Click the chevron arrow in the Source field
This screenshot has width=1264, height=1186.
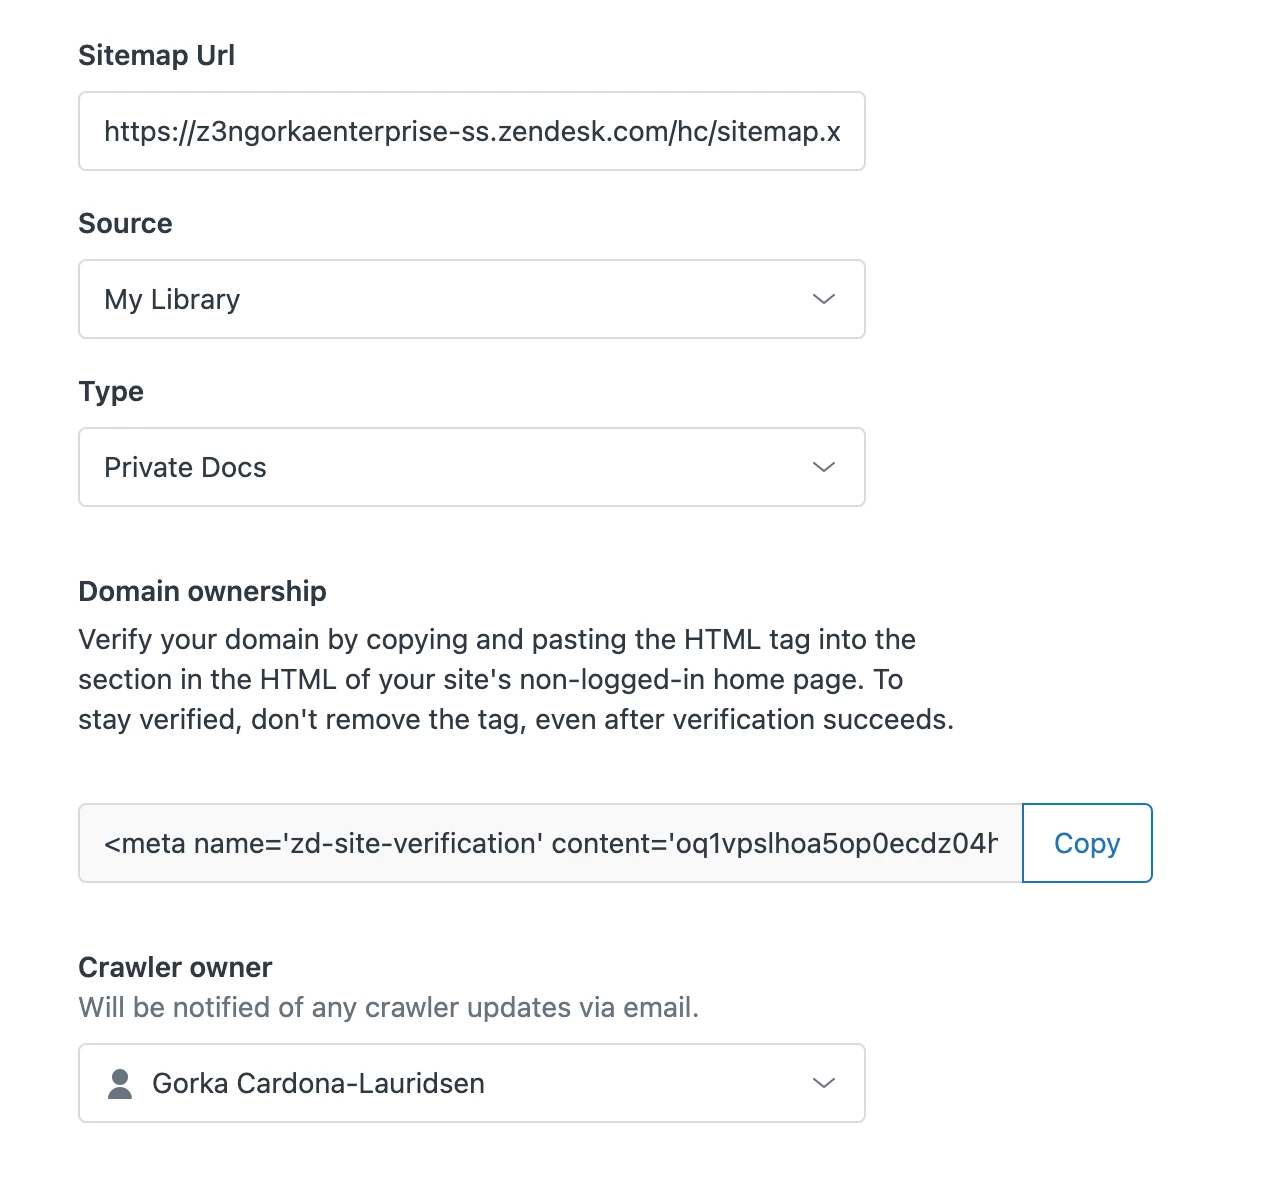(x=824, y=299)
